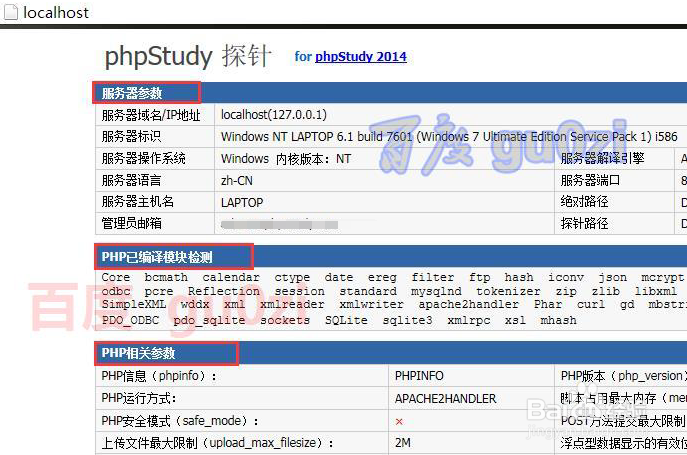Click the ftp module name
Viewport: 687px width, 455px height.
(480, 278)
